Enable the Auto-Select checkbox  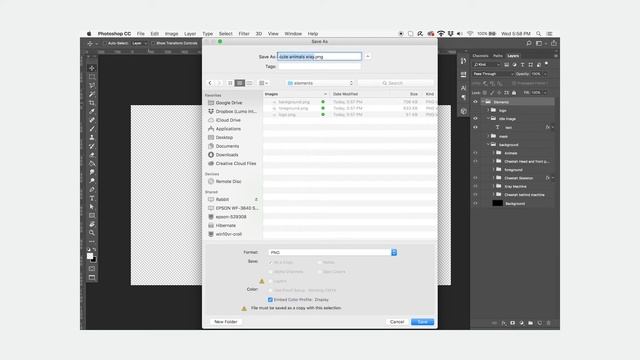(104, 43)
